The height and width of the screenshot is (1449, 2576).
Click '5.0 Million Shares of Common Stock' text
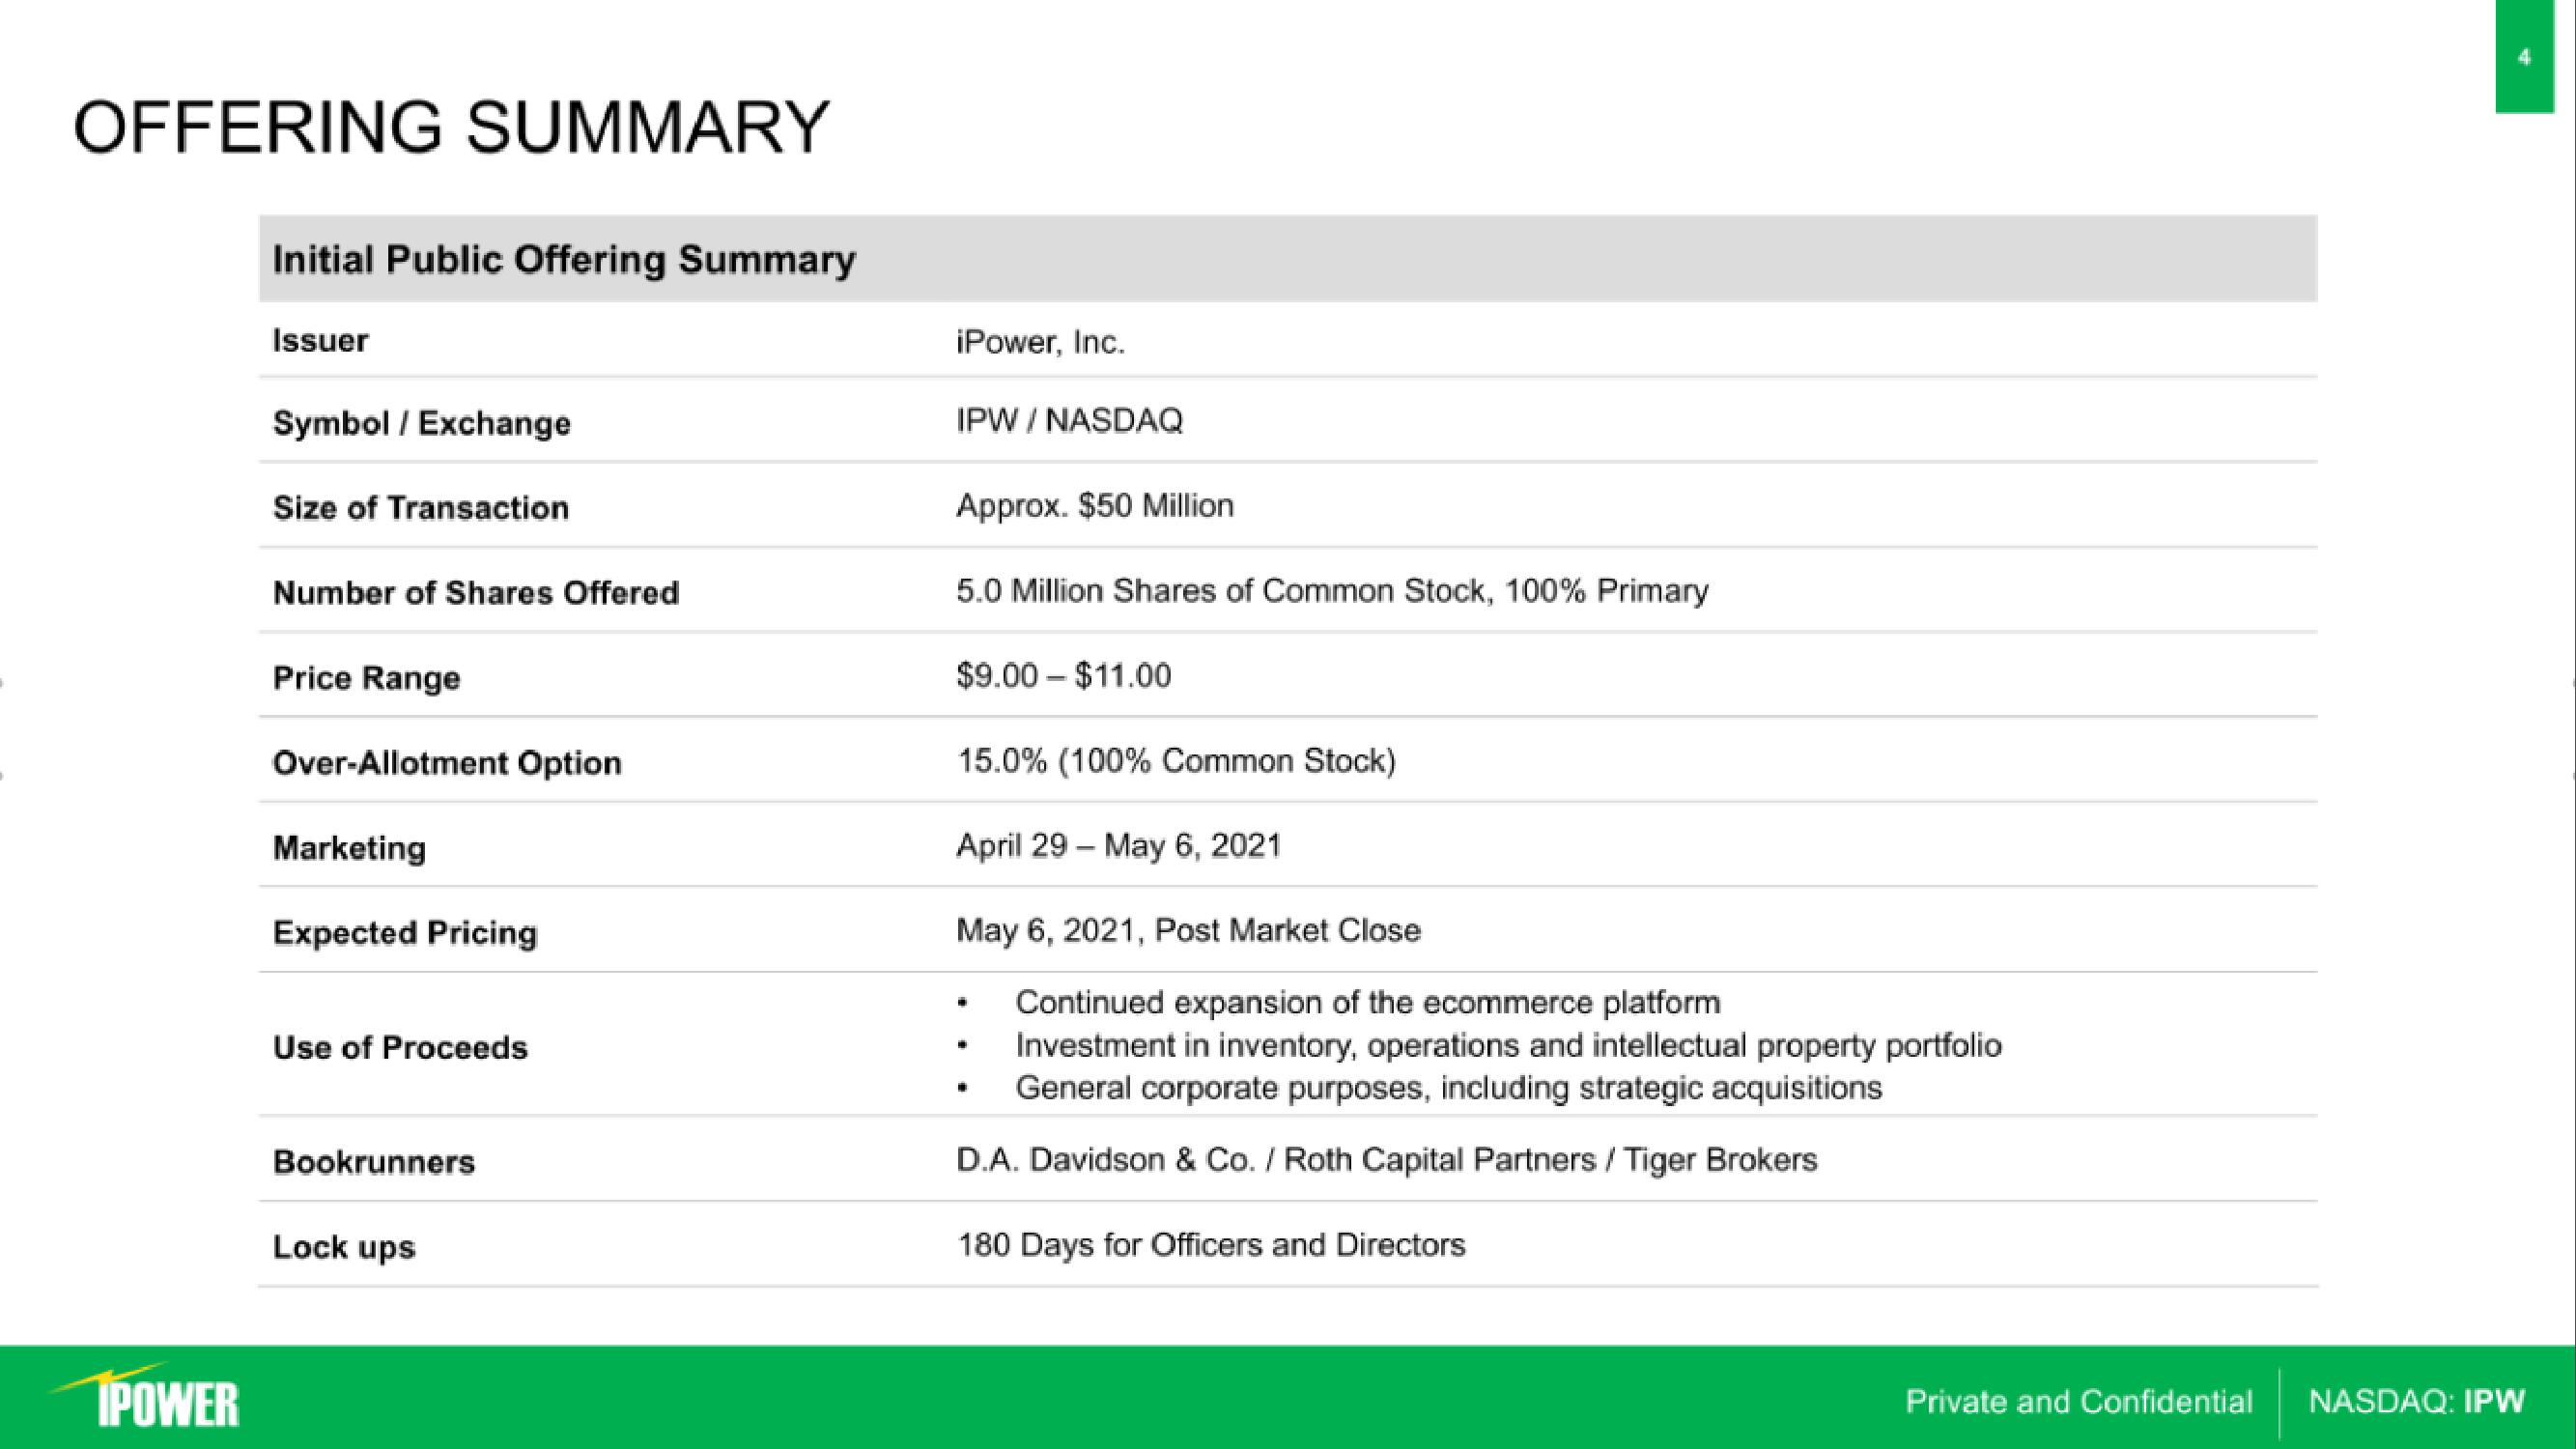[1225, 591]
